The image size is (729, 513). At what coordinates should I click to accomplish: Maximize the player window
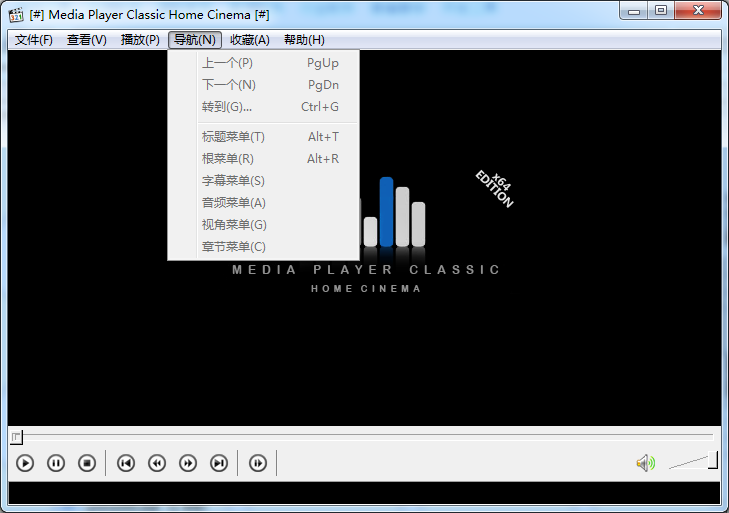point(661,11)
